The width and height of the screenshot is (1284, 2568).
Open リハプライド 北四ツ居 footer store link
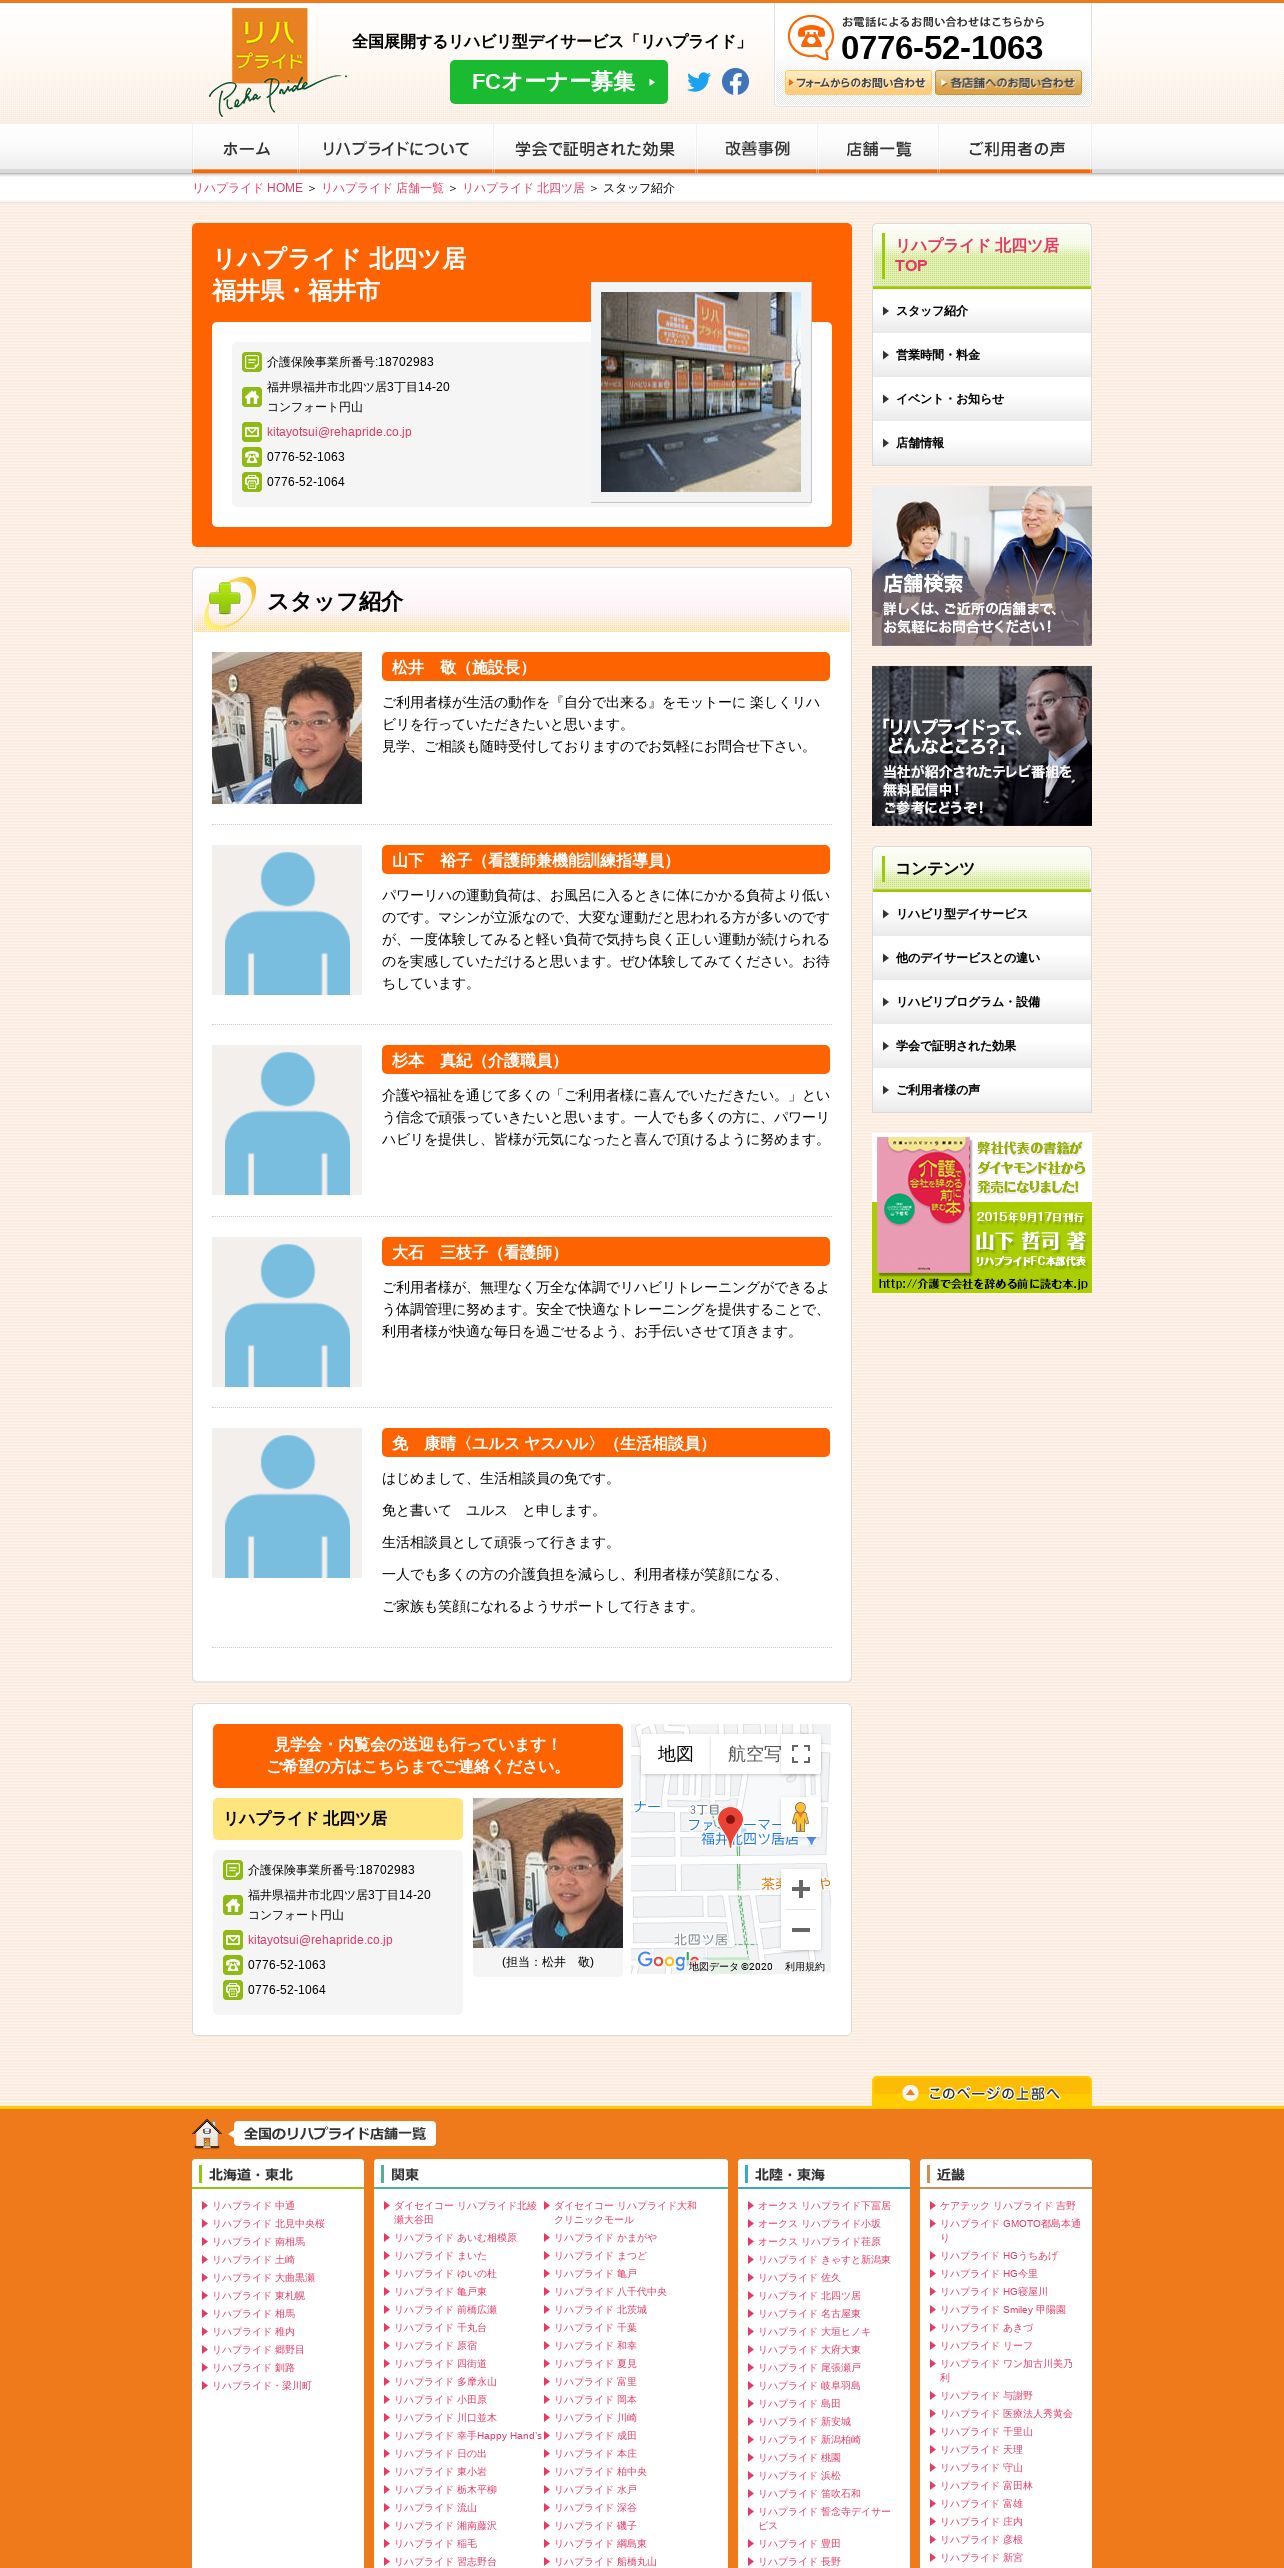coord(809,2295)
